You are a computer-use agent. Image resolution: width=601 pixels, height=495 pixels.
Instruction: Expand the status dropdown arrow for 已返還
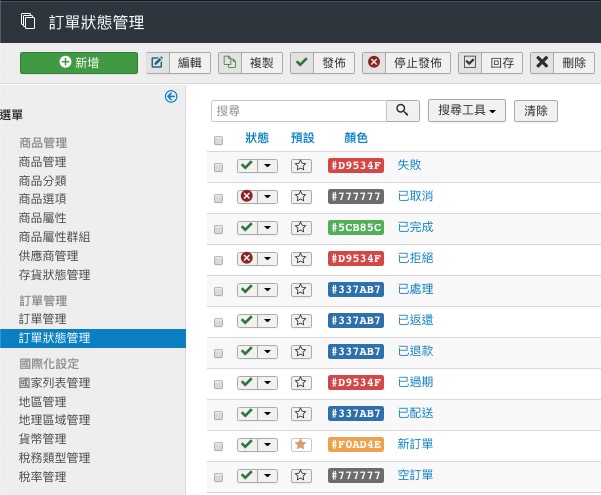[x=267, y=321]
